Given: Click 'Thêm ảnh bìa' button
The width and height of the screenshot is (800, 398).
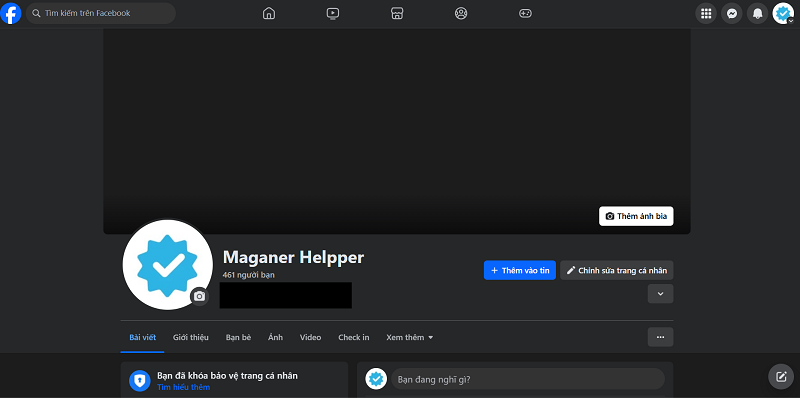Looking at the screenshot, I should click(x=636, y=216).
